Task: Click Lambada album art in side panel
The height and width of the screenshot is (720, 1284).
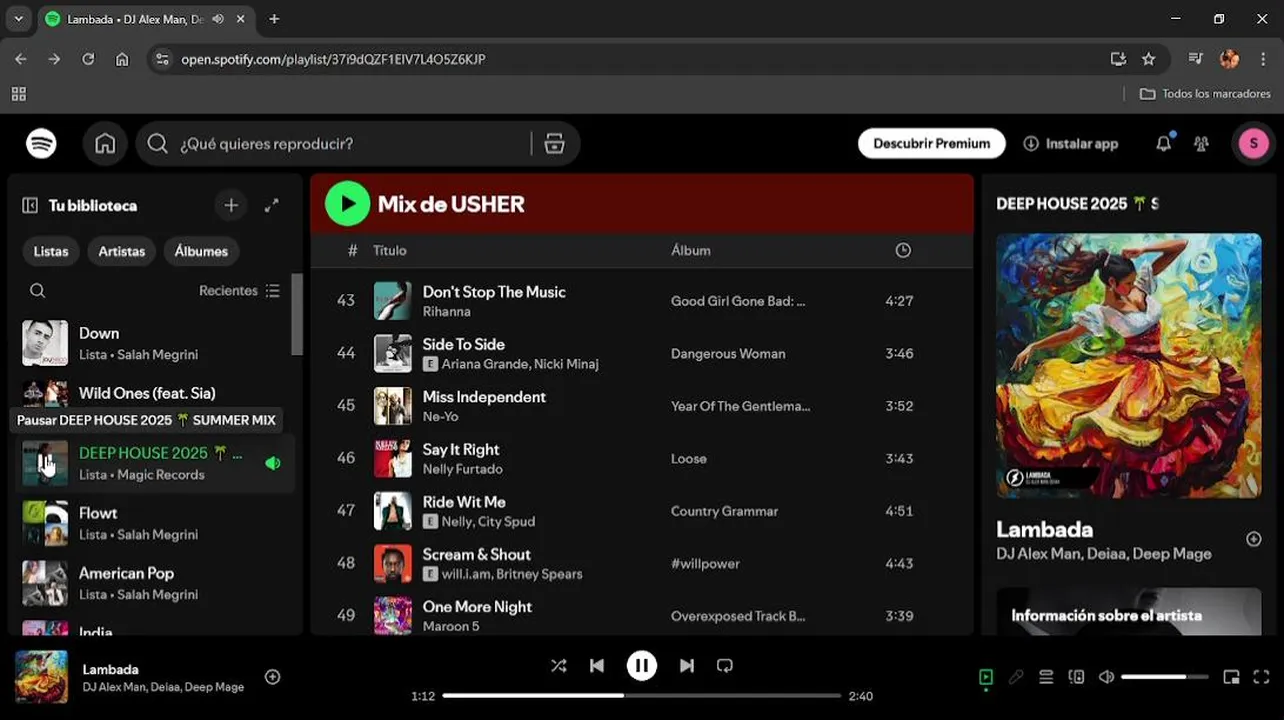Action: tap(1128, 365)
